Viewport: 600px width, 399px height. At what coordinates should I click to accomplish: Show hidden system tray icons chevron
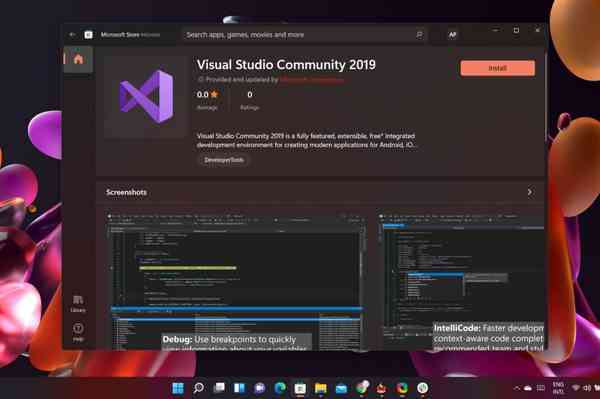coord(517,388)
